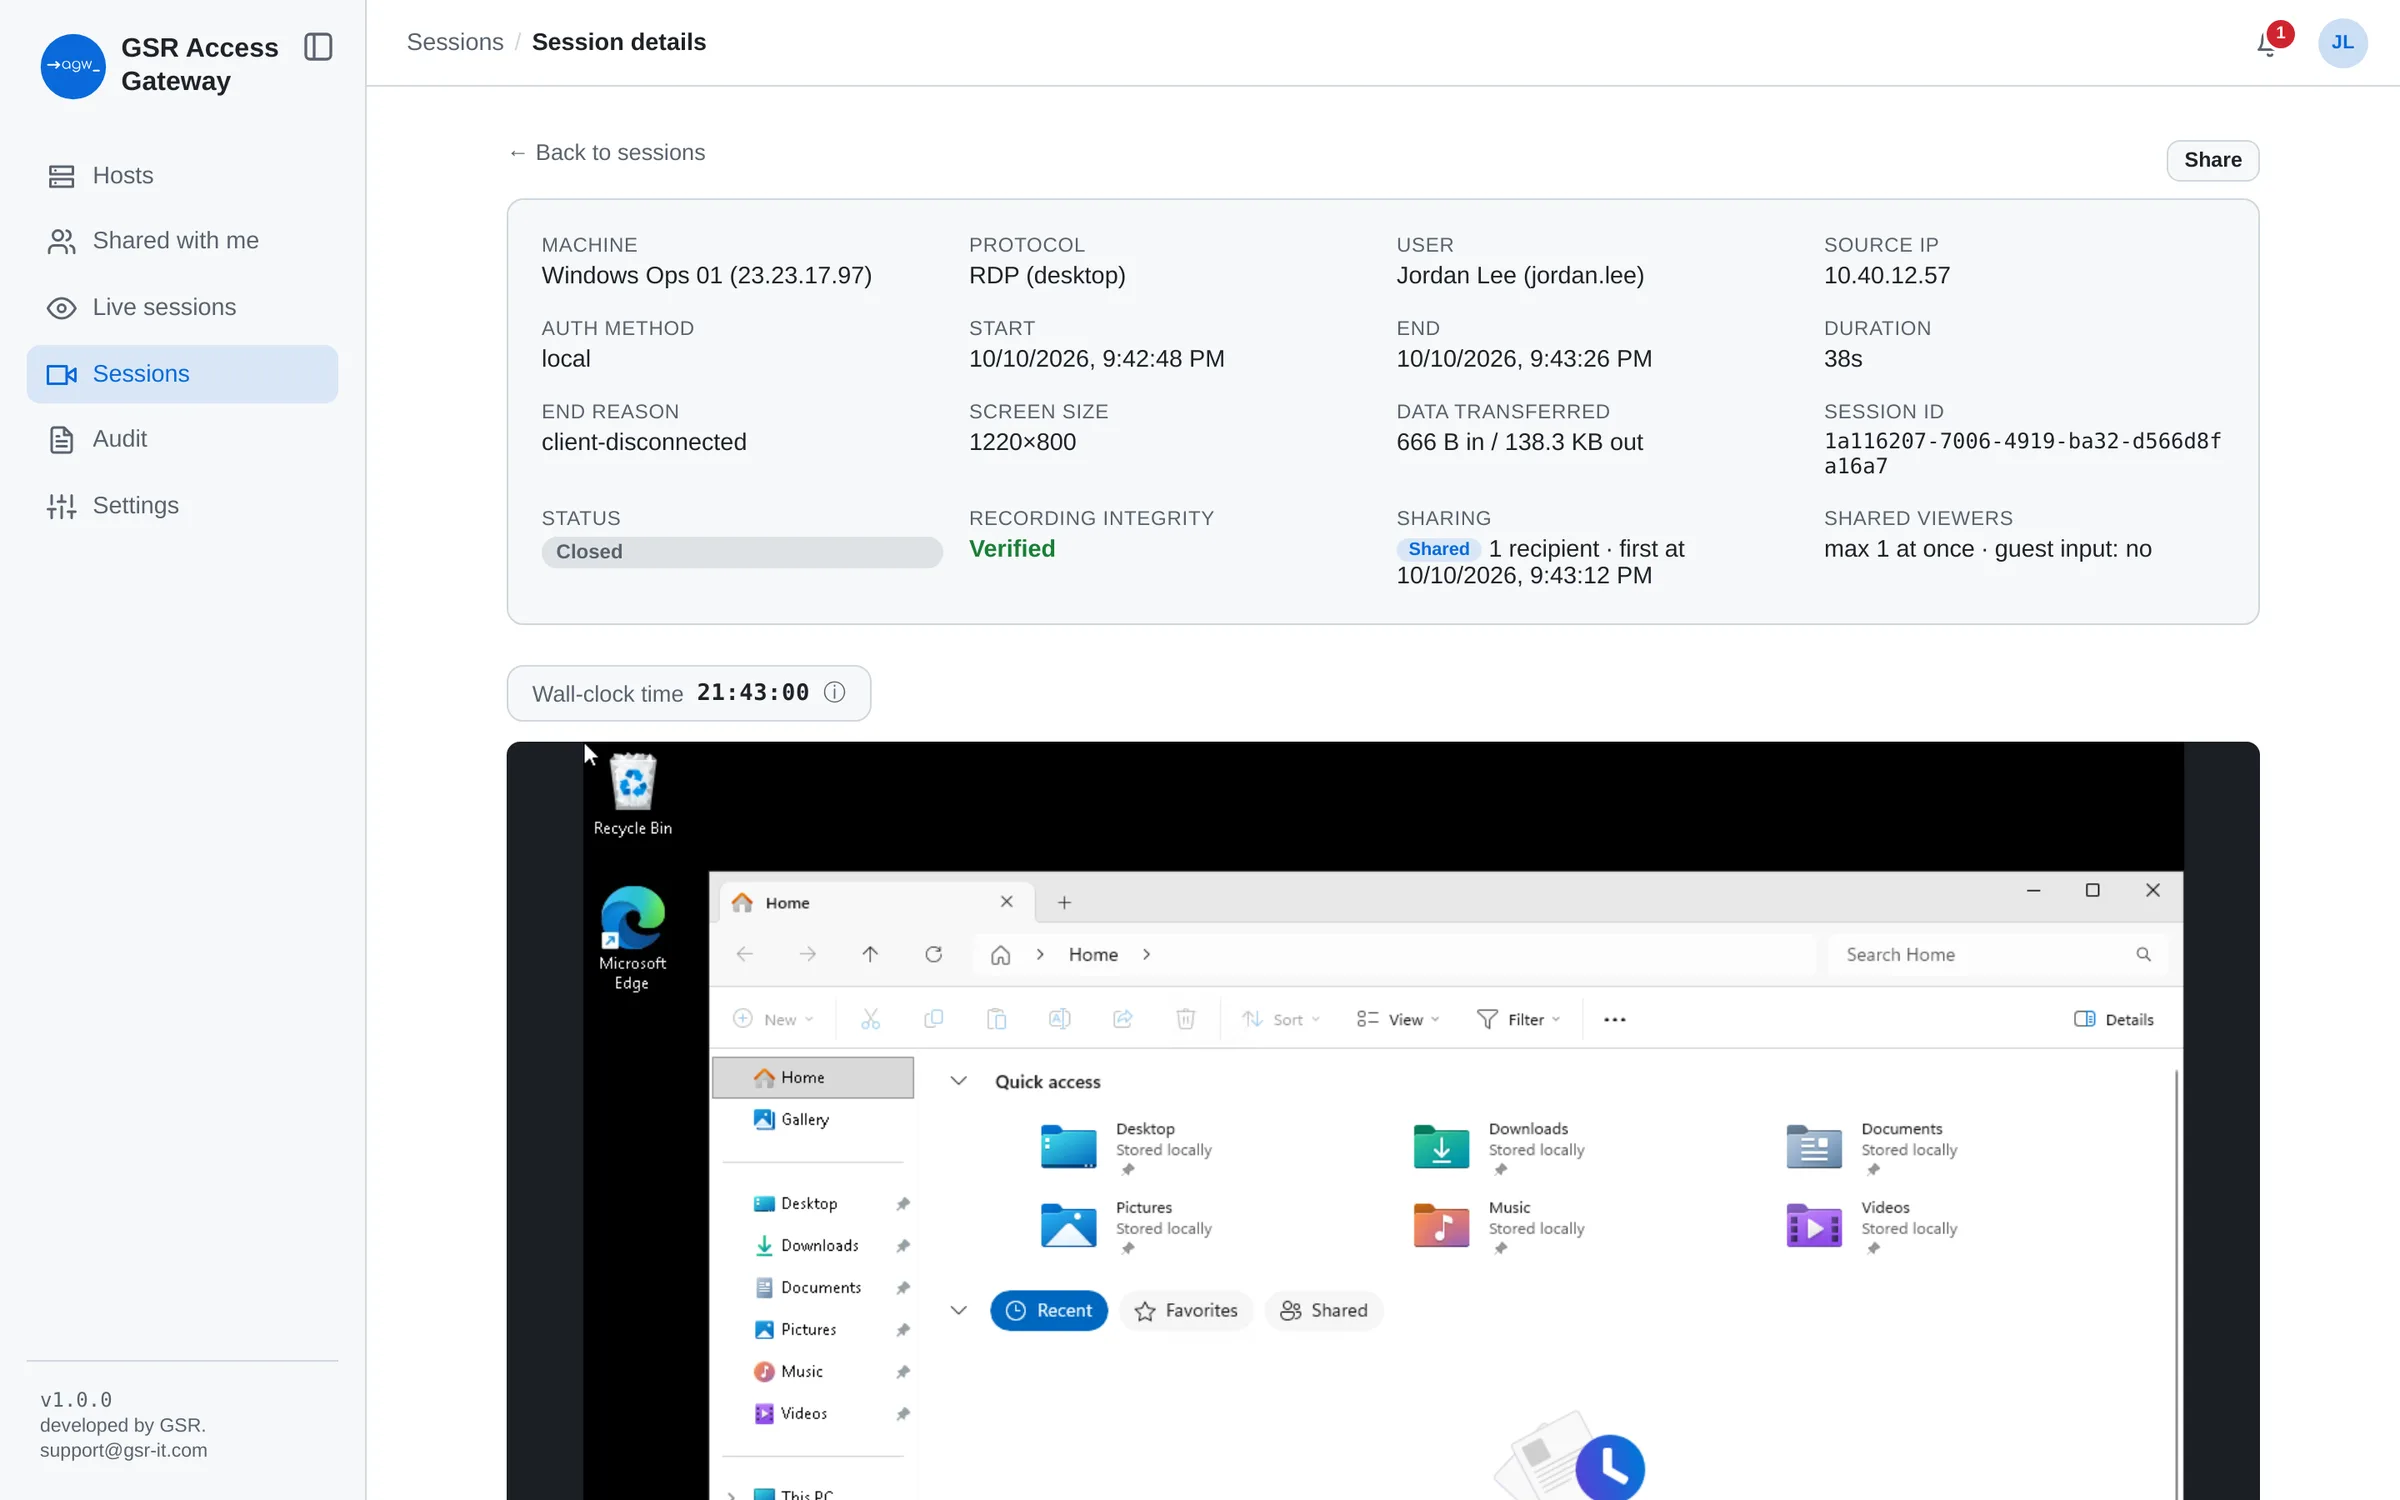Switch to the Shared tab in Explorer
2400x1500 pixels.
tap(1323, 1310)
